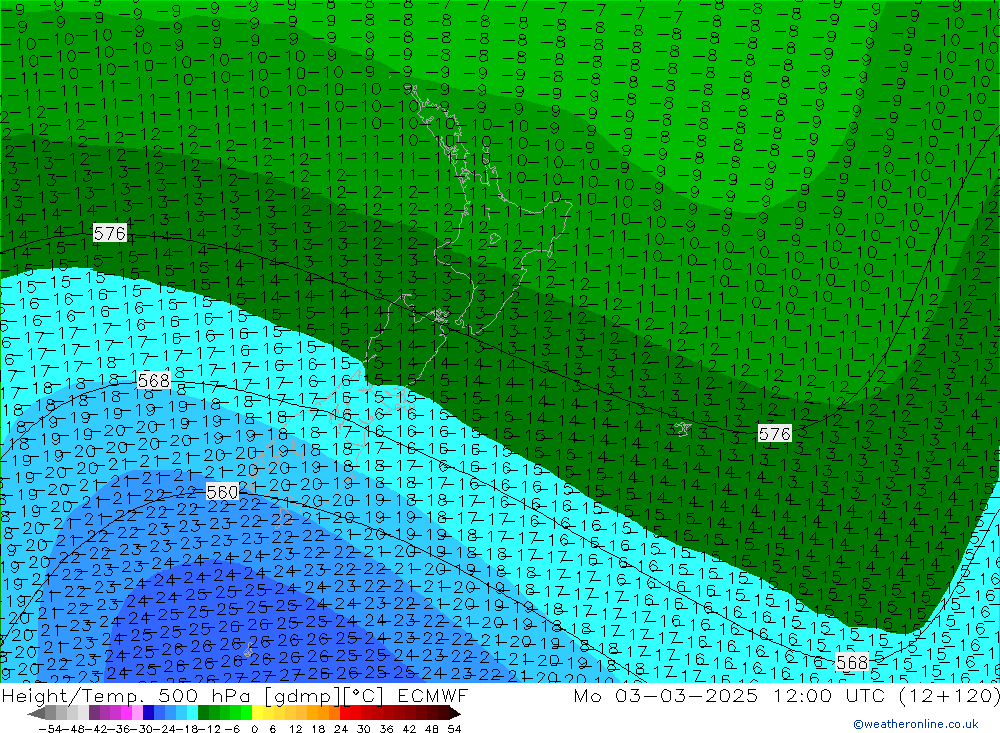Click the '(12+120)' forecast offset text
Image resolution: width=1000 pixels, height=733 pixels.
pos(949,696)
